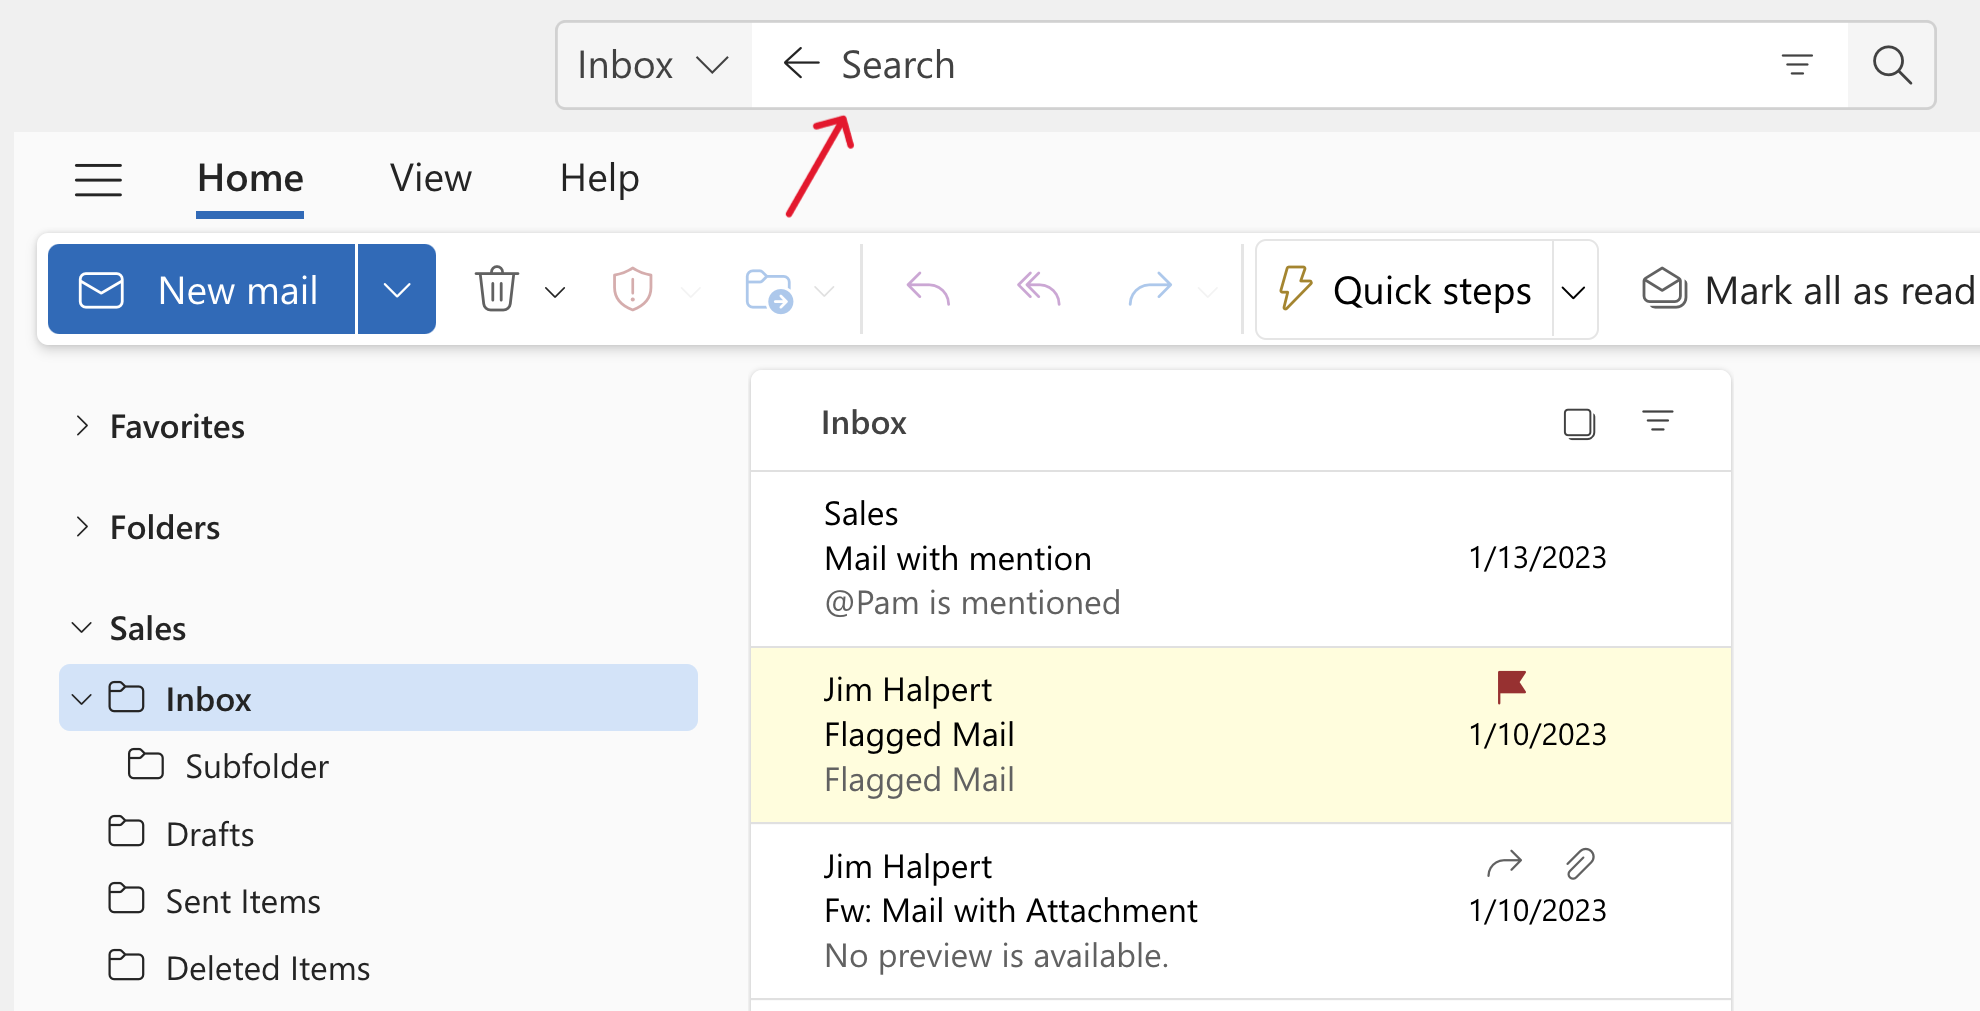Click the back arrow in search box

(x=801, y=64)
